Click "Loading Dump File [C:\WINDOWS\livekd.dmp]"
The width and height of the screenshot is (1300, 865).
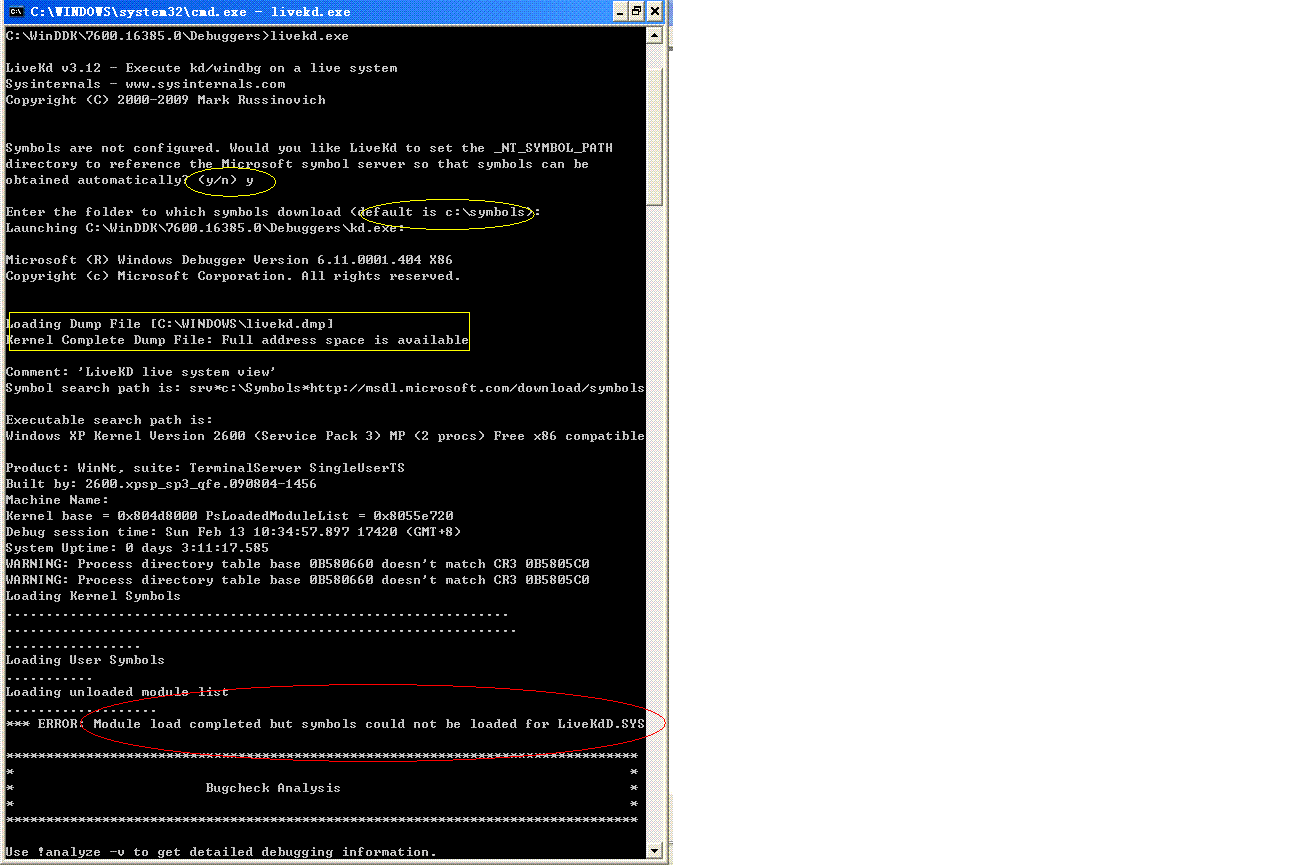point(170,324)
